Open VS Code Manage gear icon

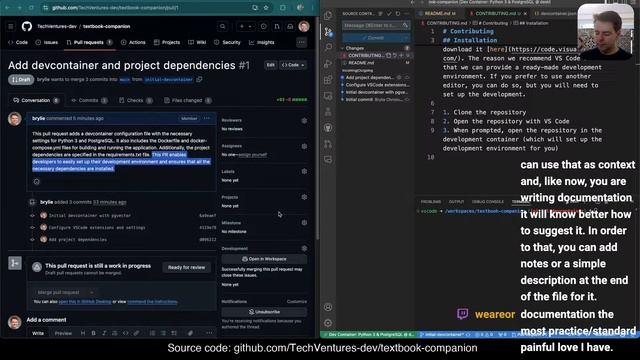pos(328,323)
